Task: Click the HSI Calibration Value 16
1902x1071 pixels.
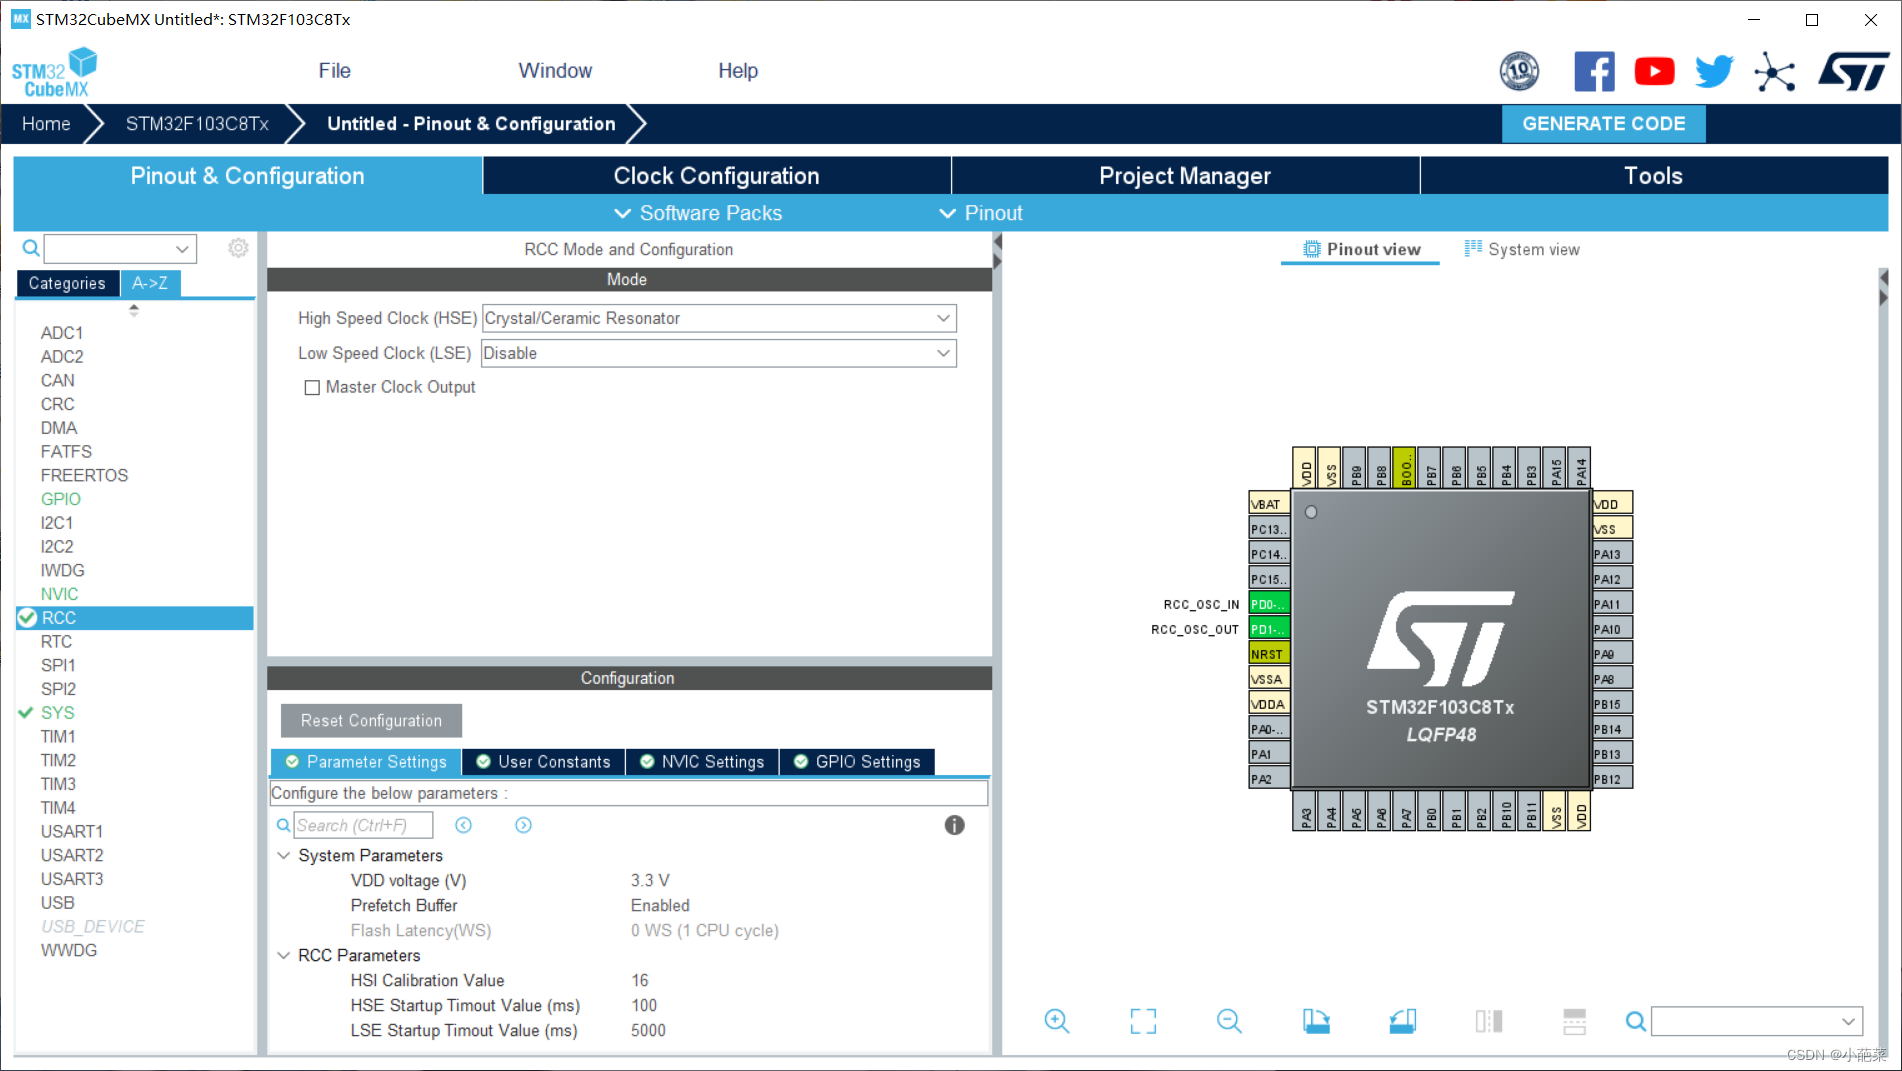Action: (639, 980)
